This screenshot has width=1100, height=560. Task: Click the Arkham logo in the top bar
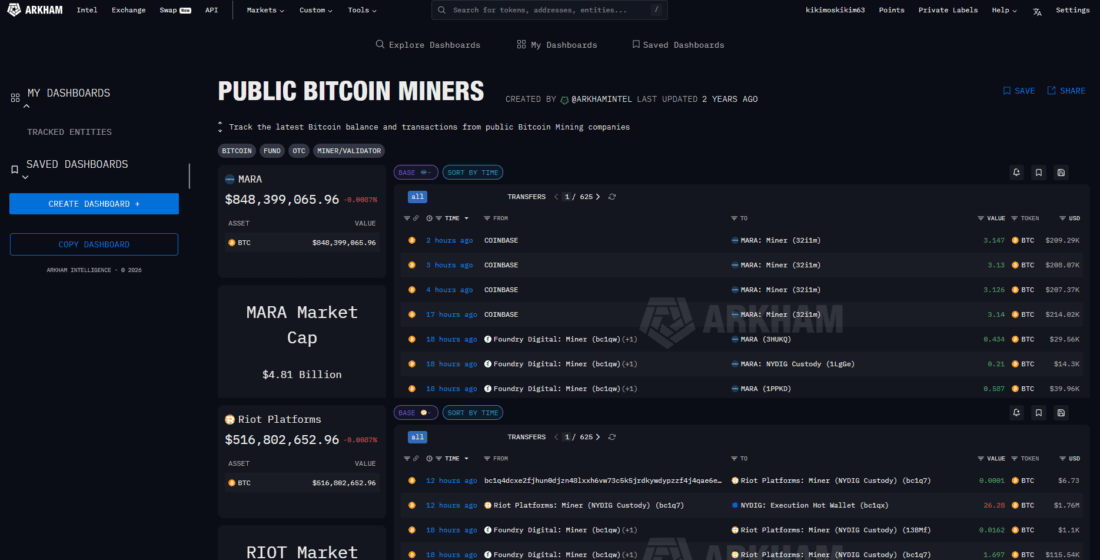[x=34, y=10]
